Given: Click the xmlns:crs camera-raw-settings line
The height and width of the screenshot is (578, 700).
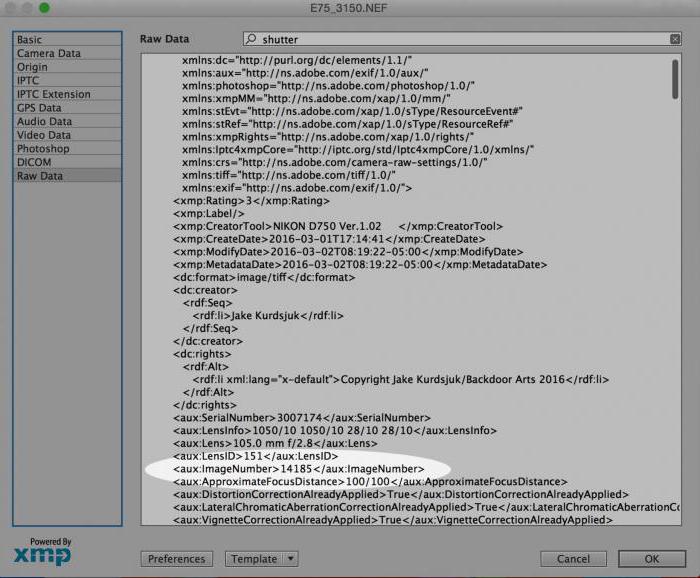Looking at the screenshot, I should click(x=334, y=162).
